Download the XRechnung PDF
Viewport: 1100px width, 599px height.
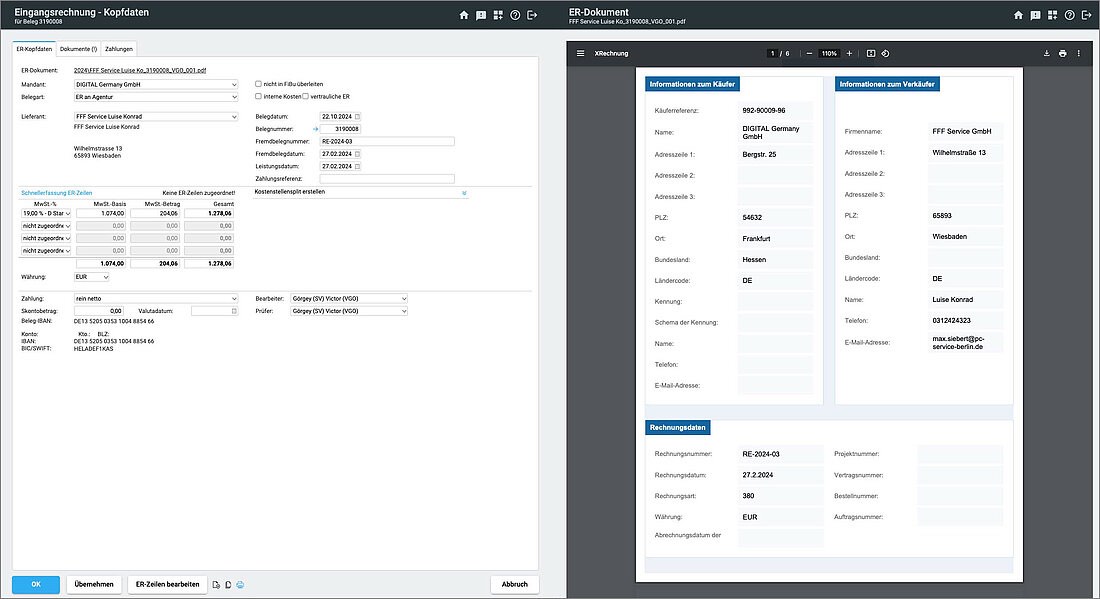1046,53
